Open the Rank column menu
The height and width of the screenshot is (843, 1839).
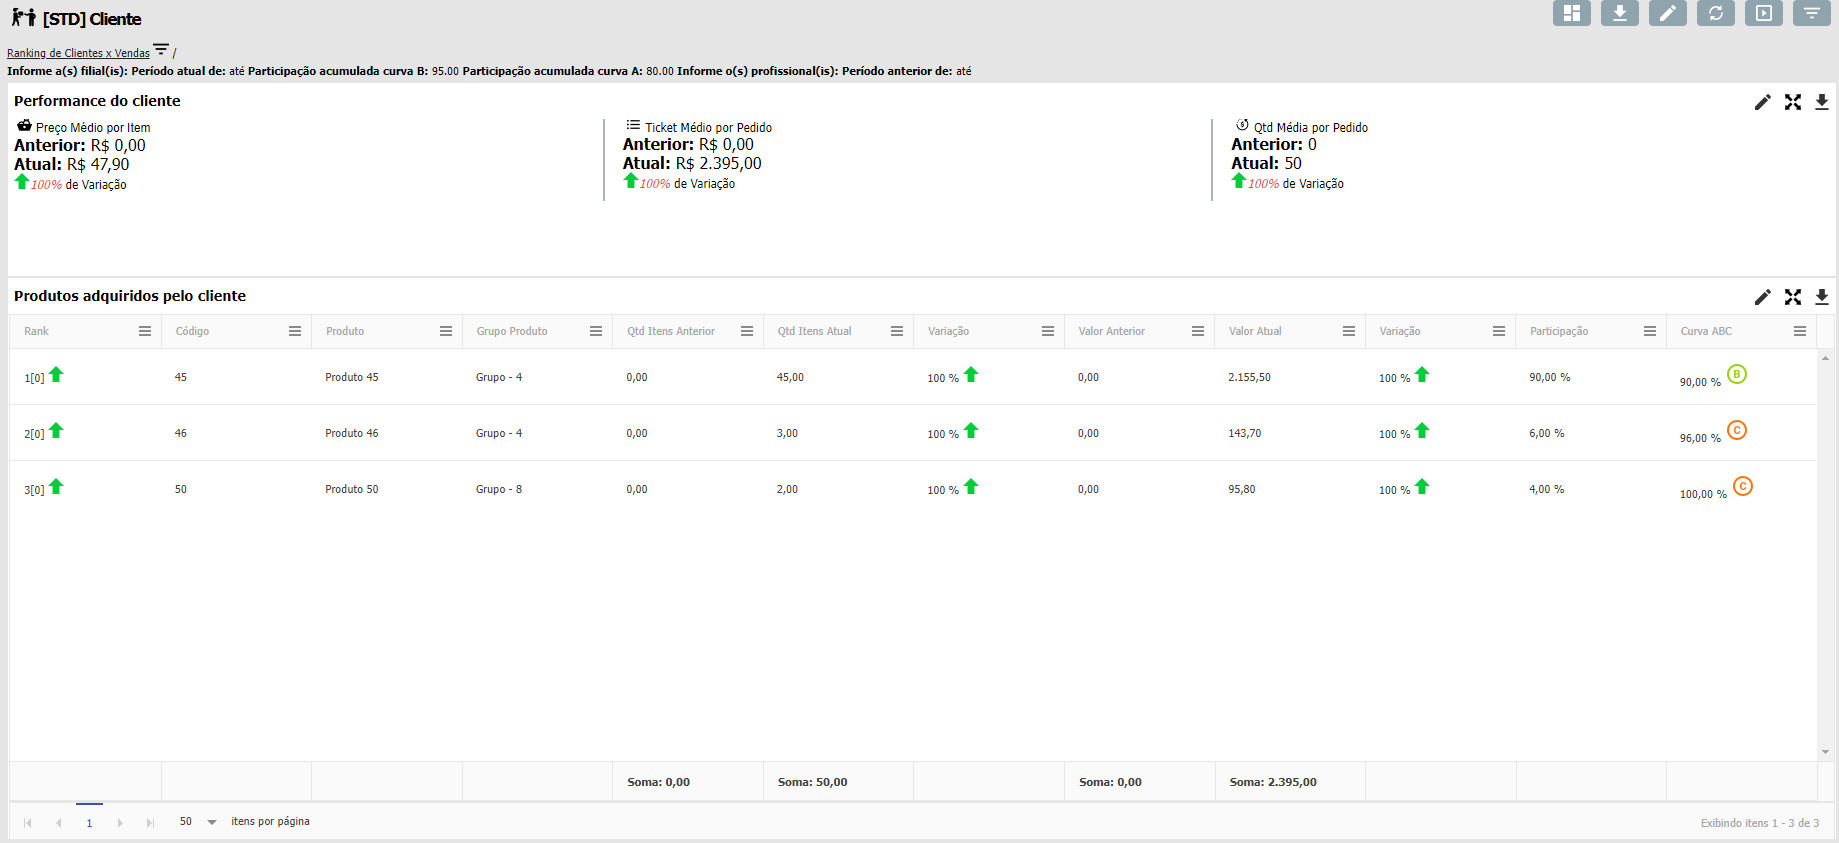[145, 331]
